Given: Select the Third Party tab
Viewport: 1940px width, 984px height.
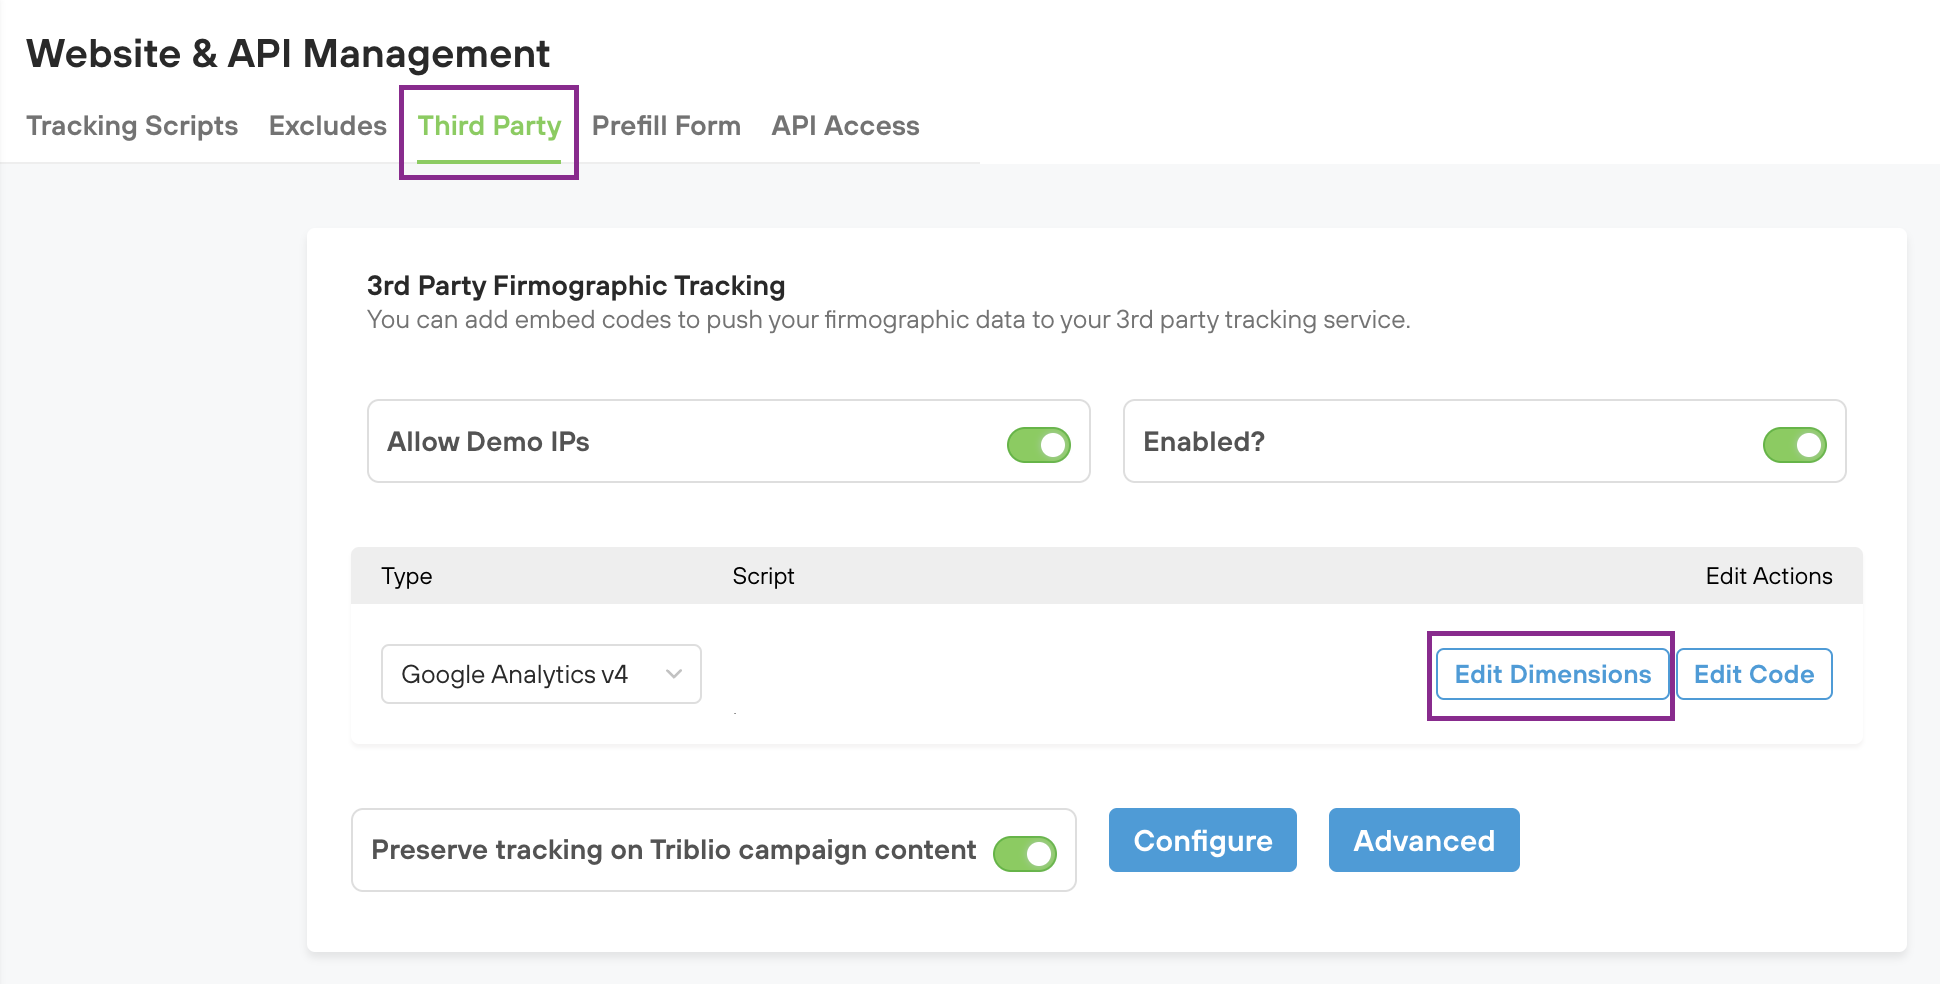Looking at the screenshot, I should pyautogui.click(x=489, y=126).
